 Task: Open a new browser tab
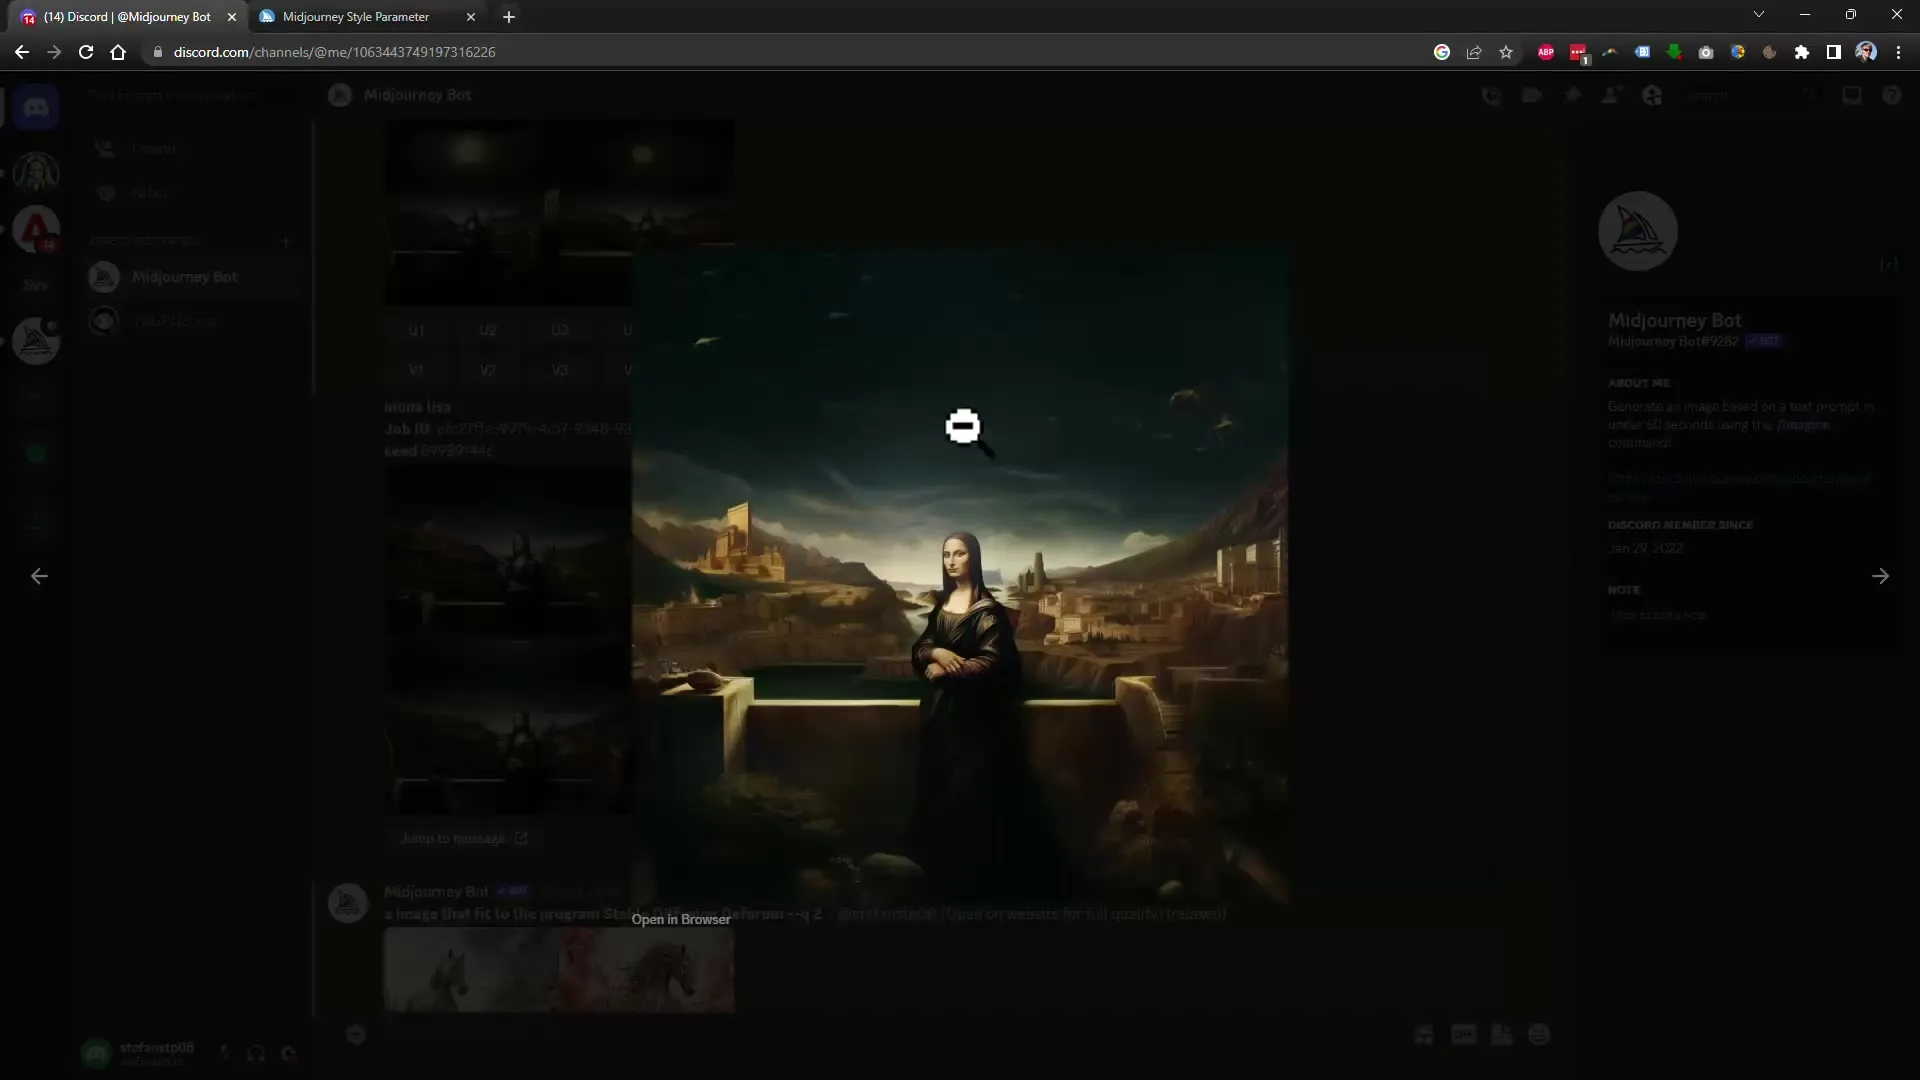coord(509,17)
